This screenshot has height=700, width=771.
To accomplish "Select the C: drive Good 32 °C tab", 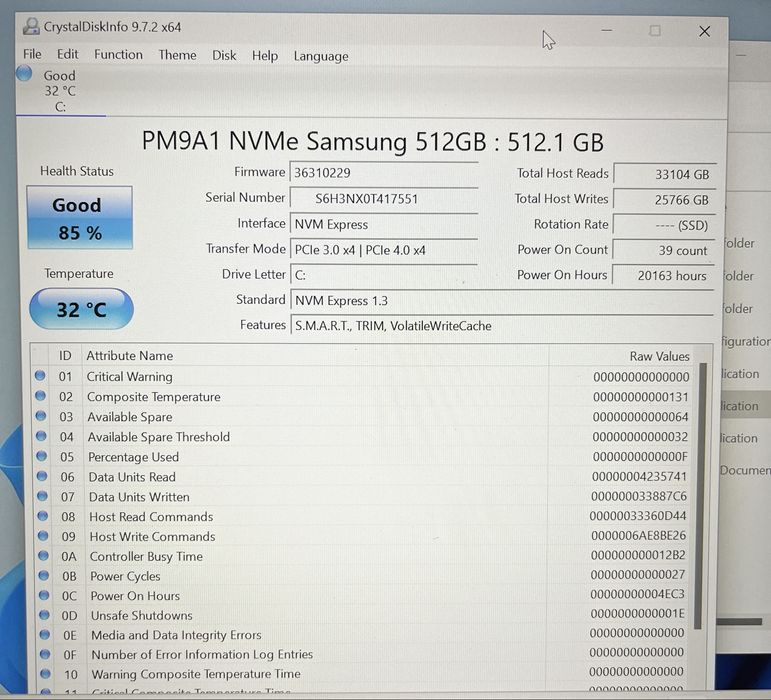I will pyautogui.click(x=59, y=91).
